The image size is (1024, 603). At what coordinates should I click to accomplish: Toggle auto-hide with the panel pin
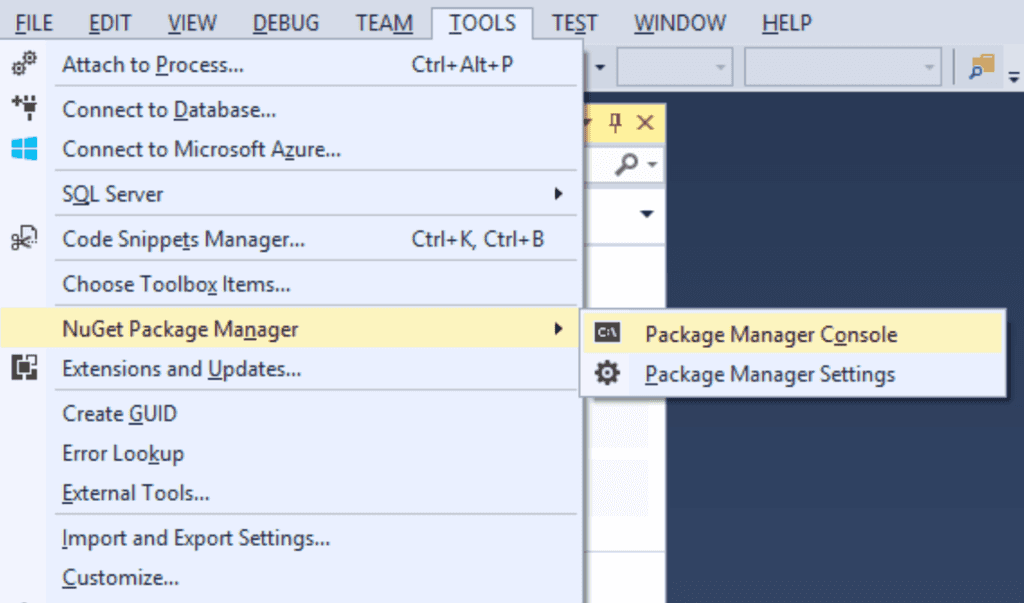[614, 122]
